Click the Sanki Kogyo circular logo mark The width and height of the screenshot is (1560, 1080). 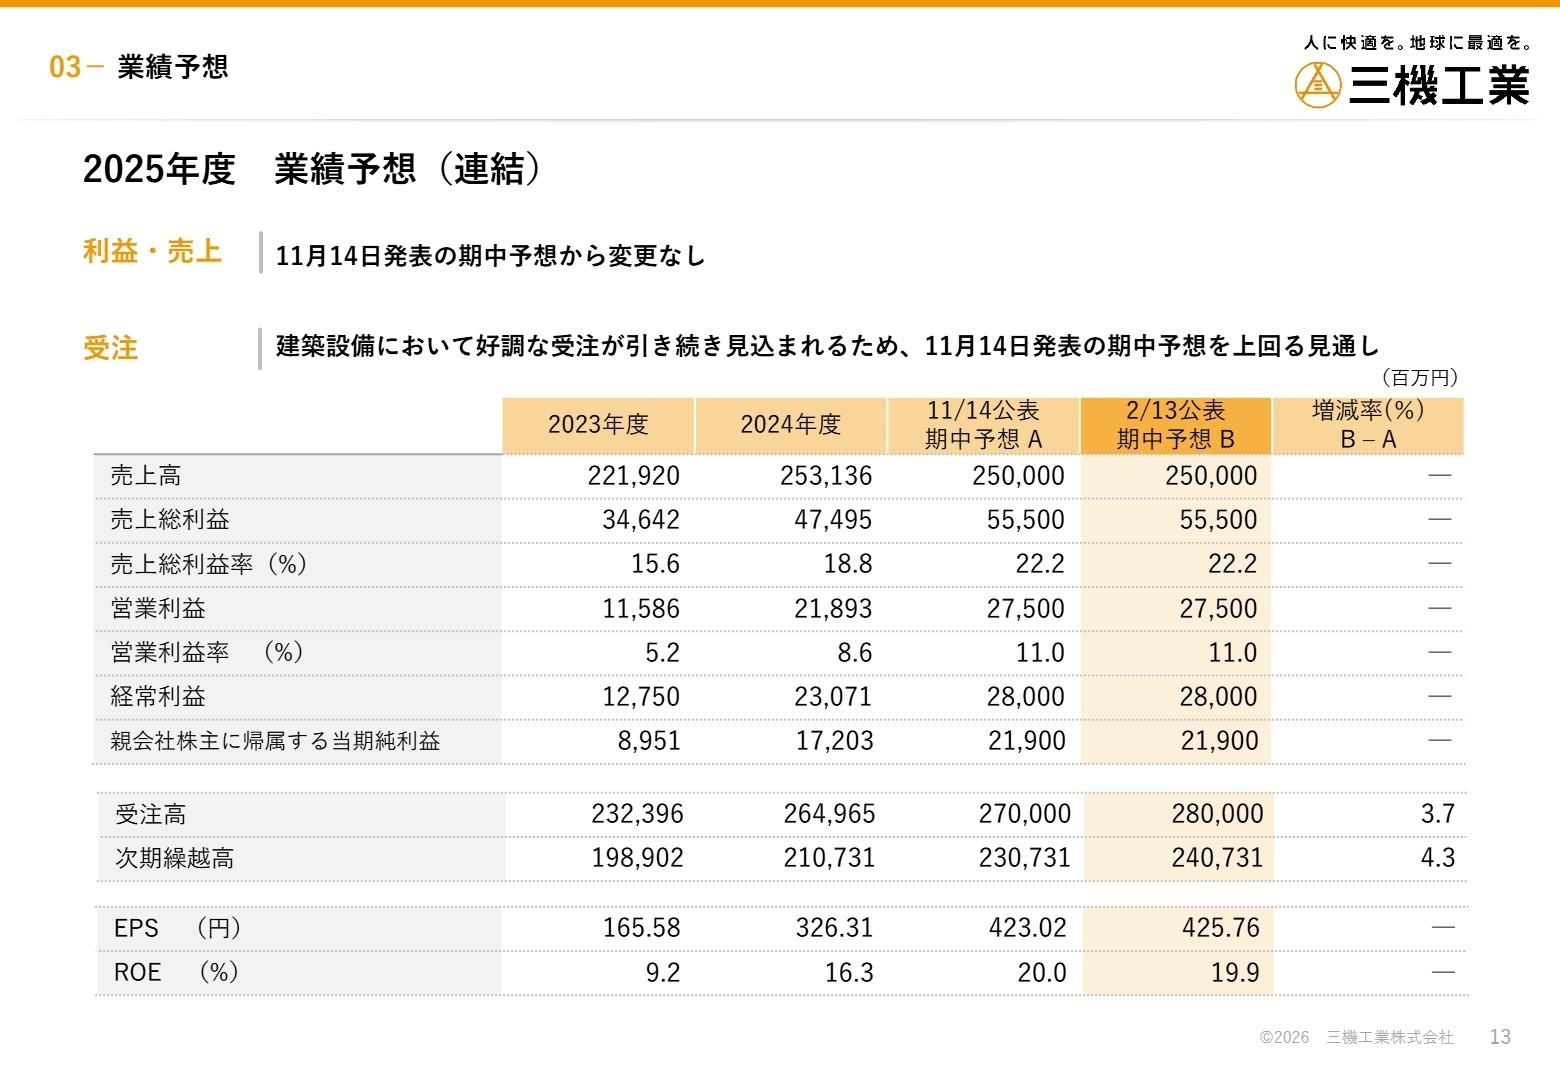click(1318, 84)
